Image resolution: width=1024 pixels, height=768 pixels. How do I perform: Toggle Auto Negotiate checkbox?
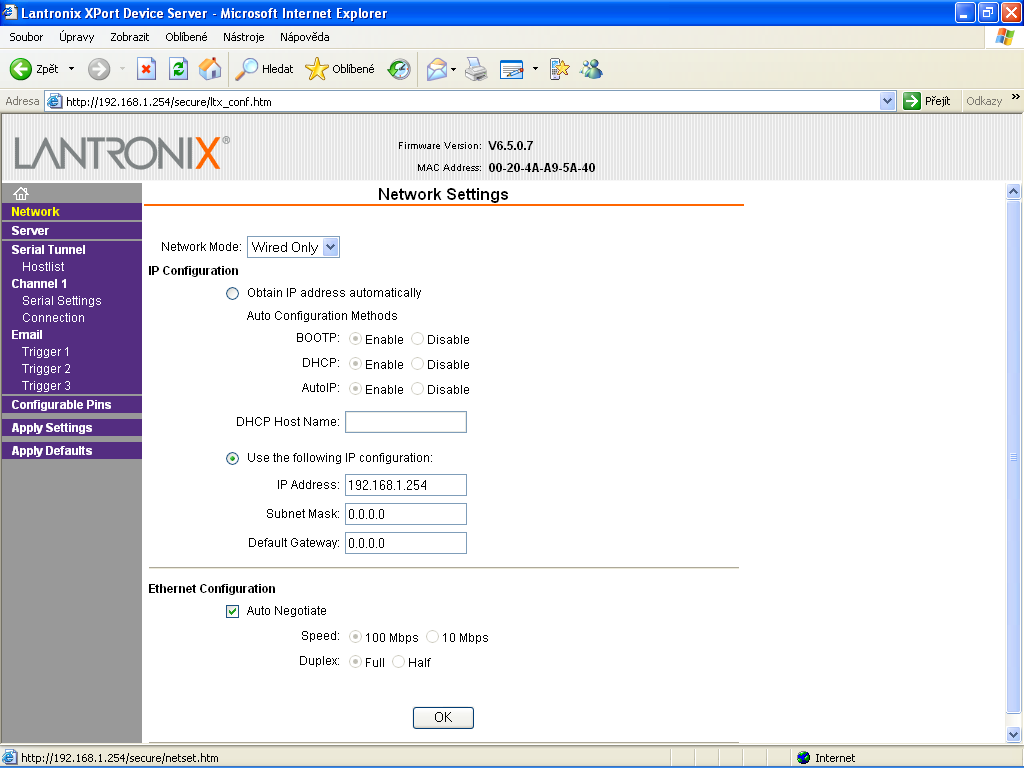click(232, 611)
